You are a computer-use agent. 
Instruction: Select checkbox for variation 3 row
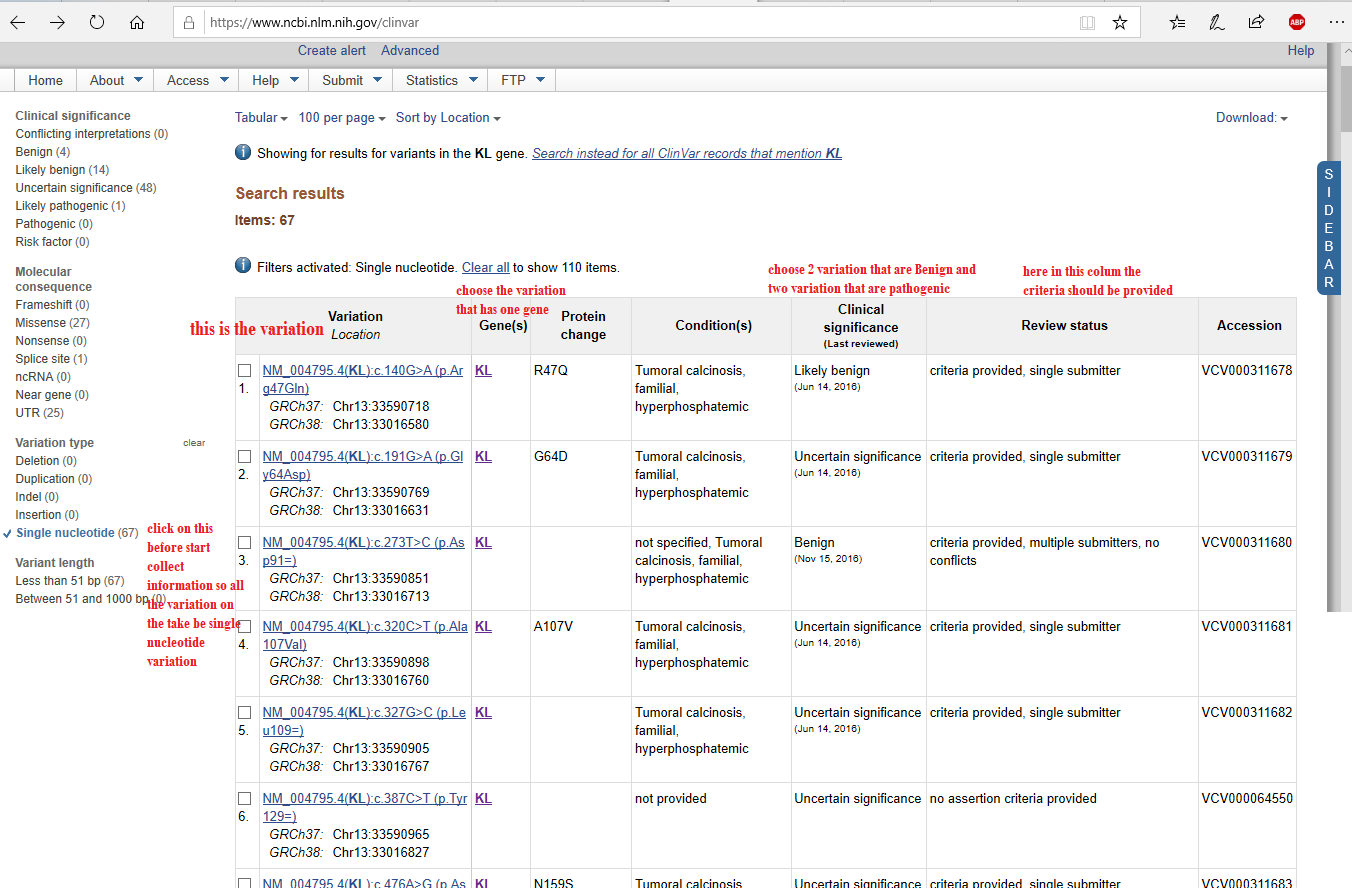(244, 542)
